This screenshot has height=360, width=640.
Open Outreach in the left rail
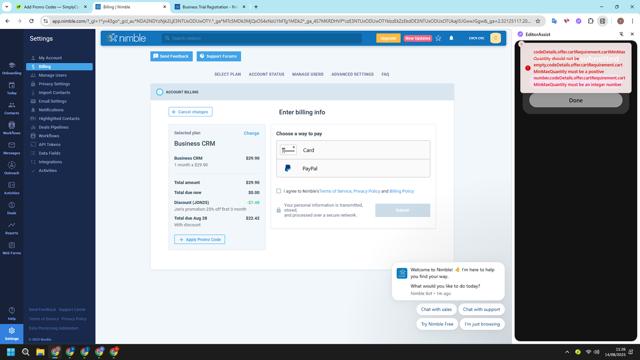[11, 168]
